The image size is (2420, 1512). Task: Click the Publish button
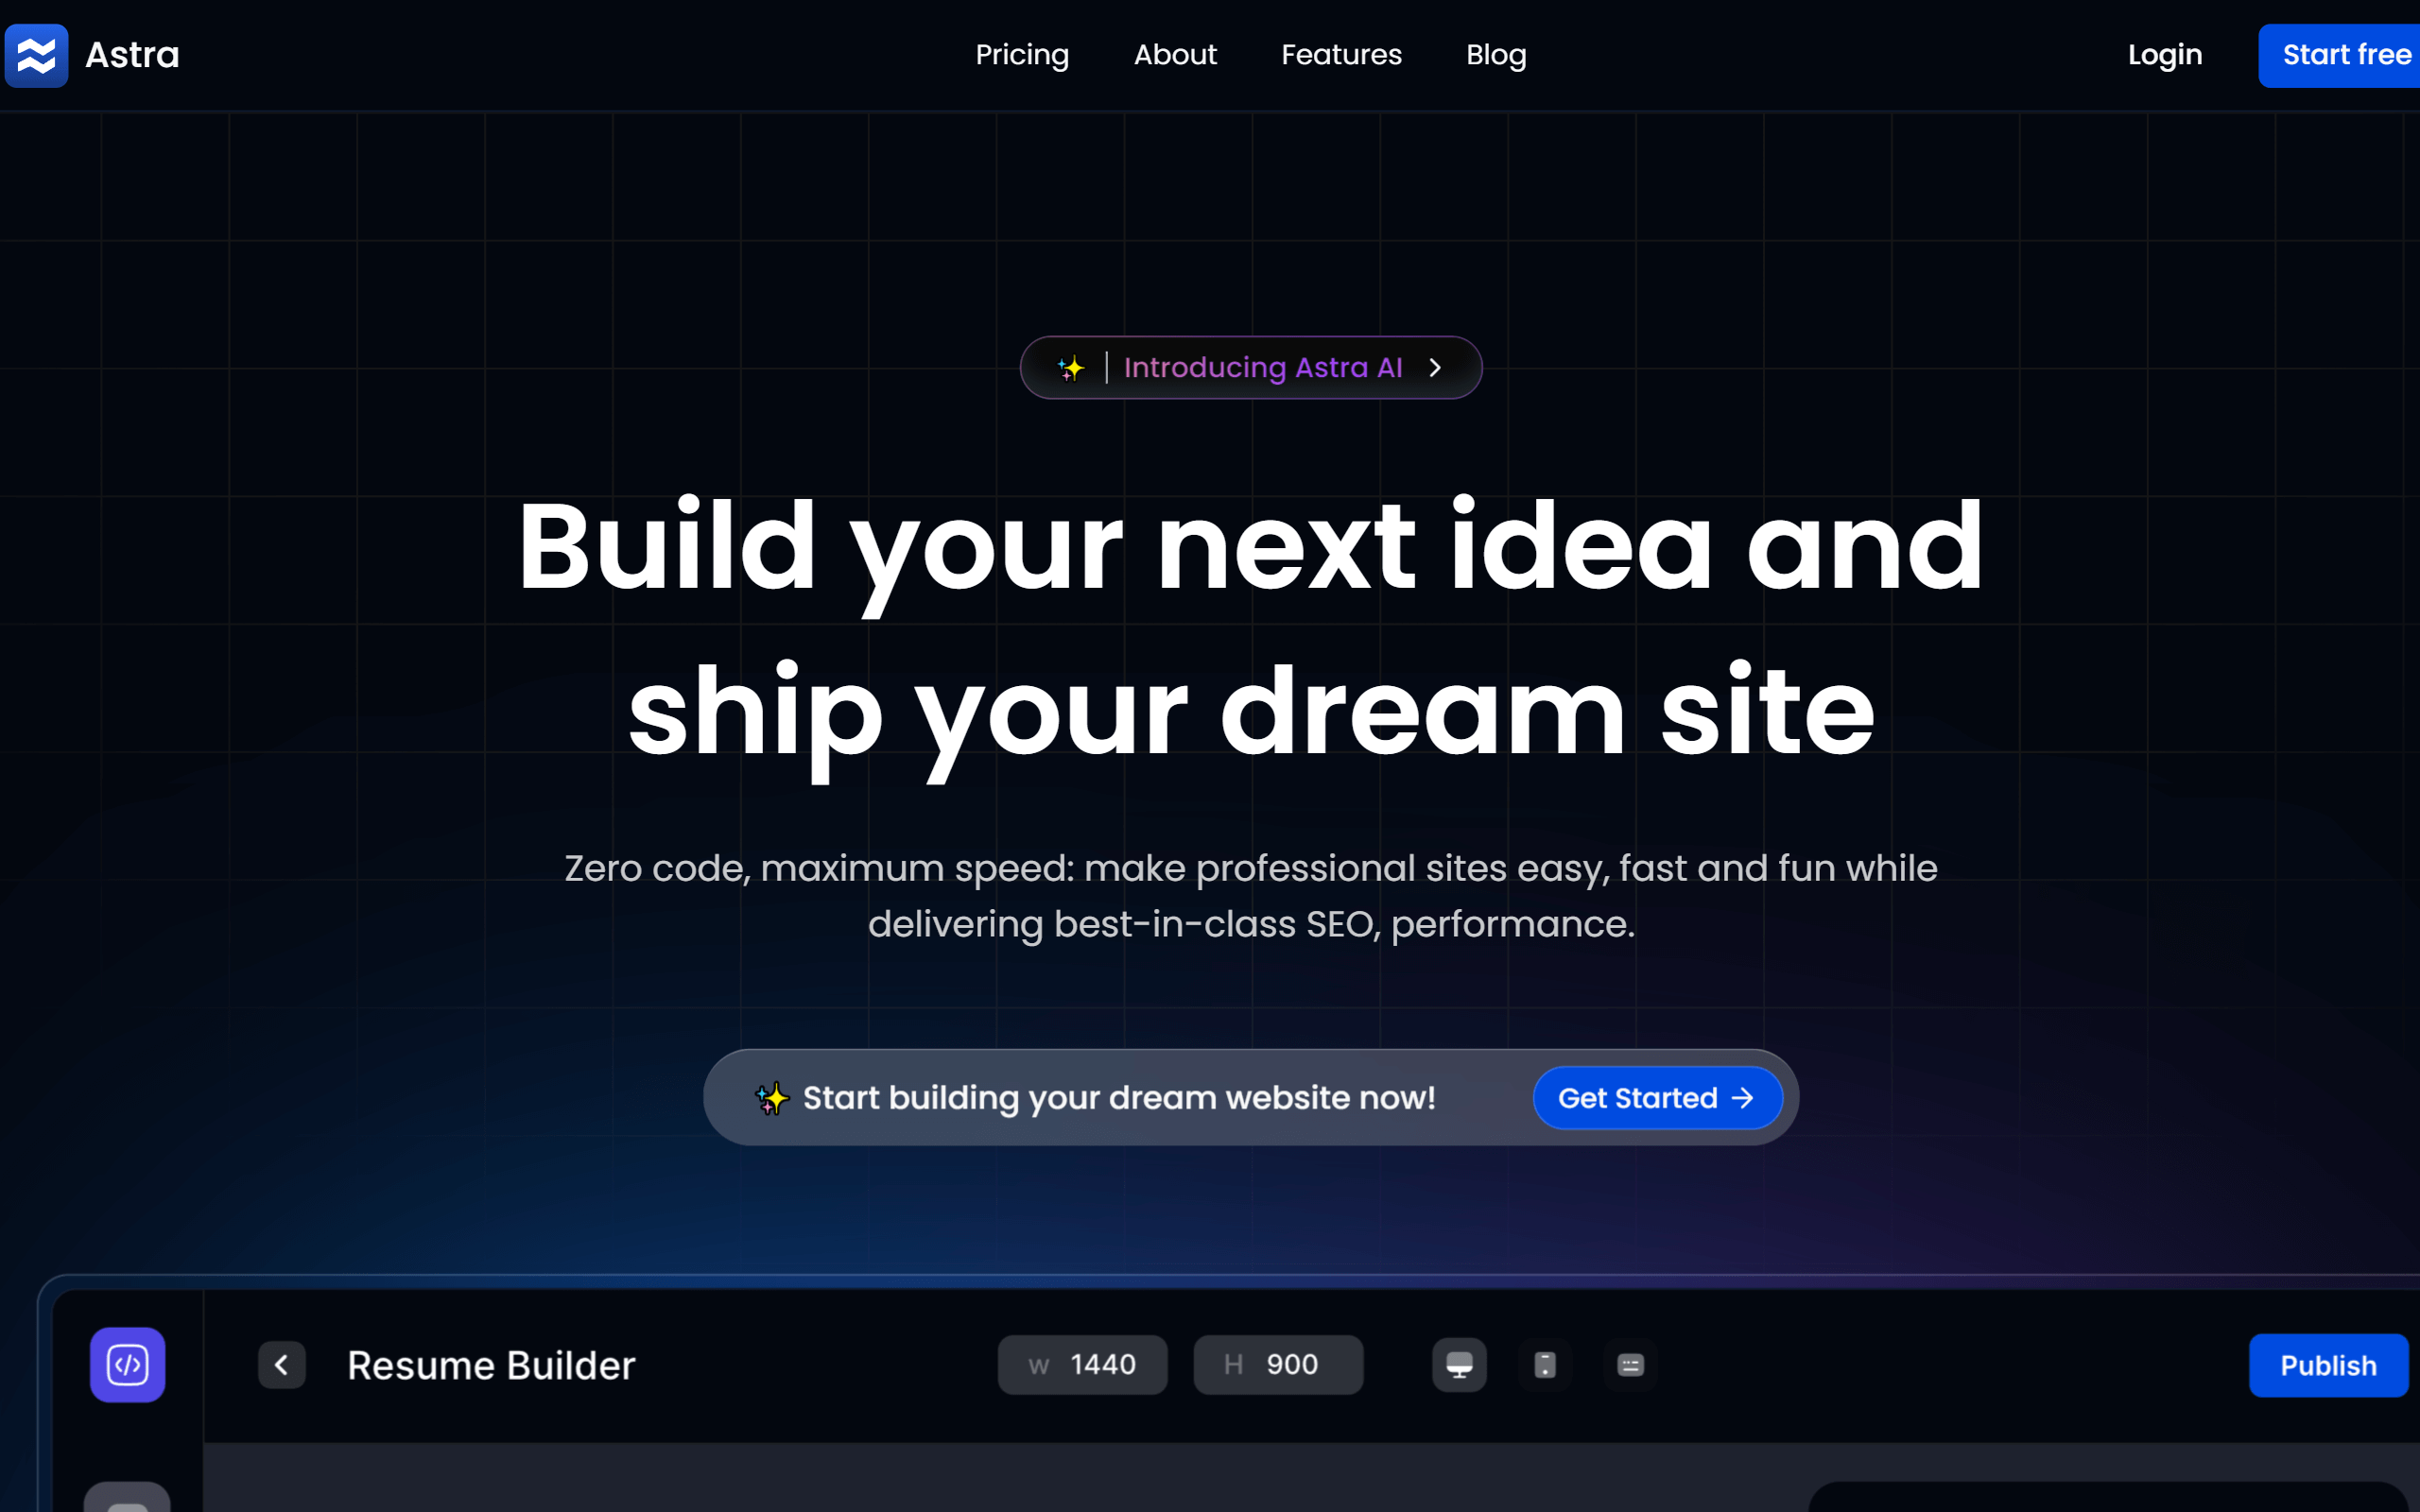pyautogui.click(x=2327, y=1364)
